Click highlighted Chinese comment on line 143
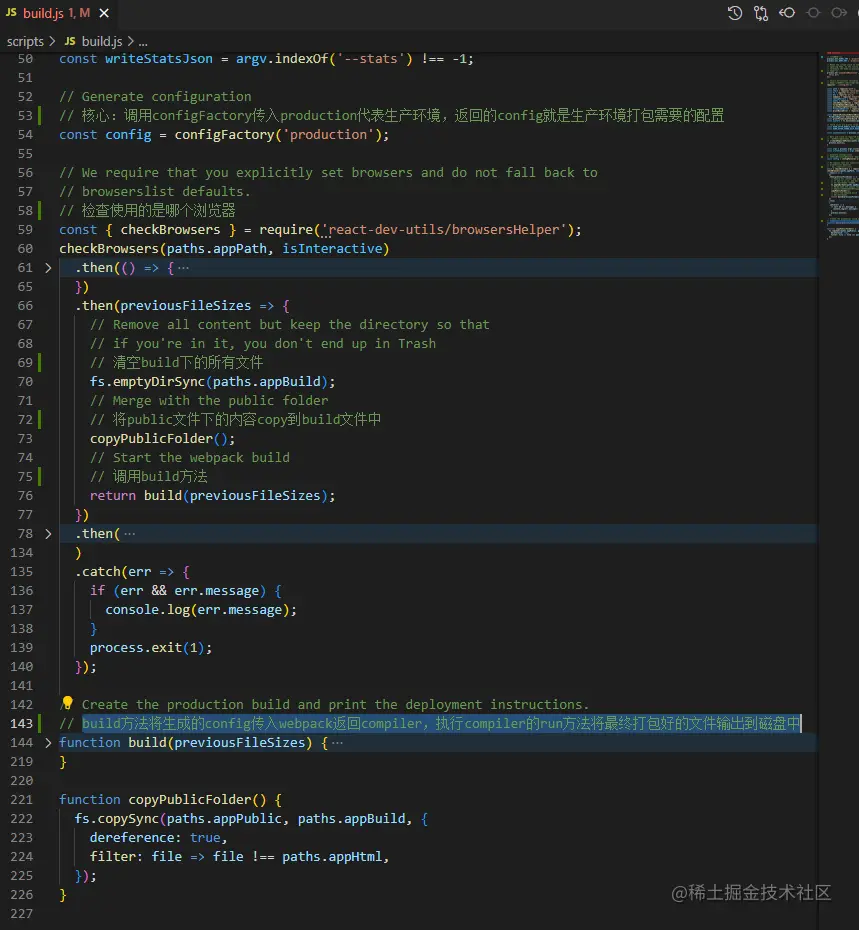 441,723
